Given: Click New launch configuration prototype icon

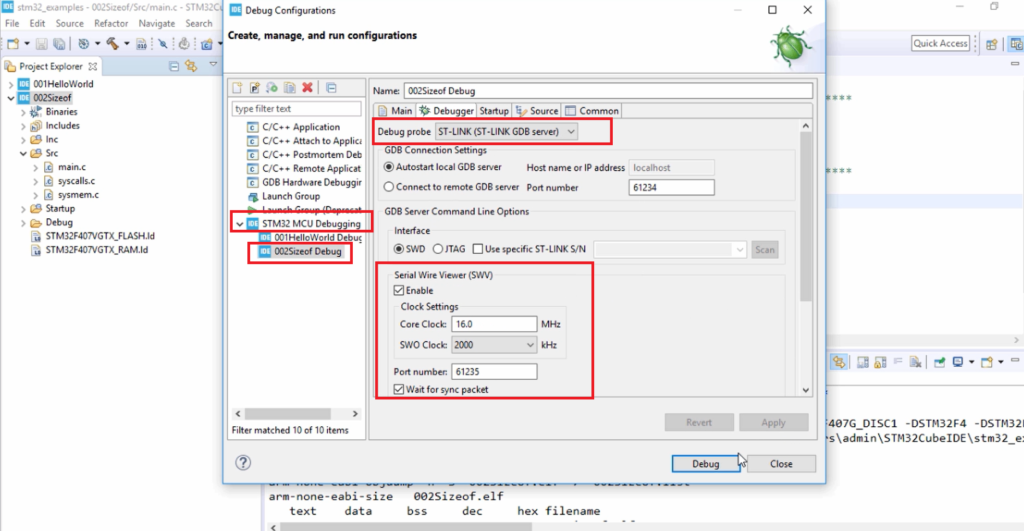Looking at the screenshot, I should pyautogui.click(x=255, y=88).
